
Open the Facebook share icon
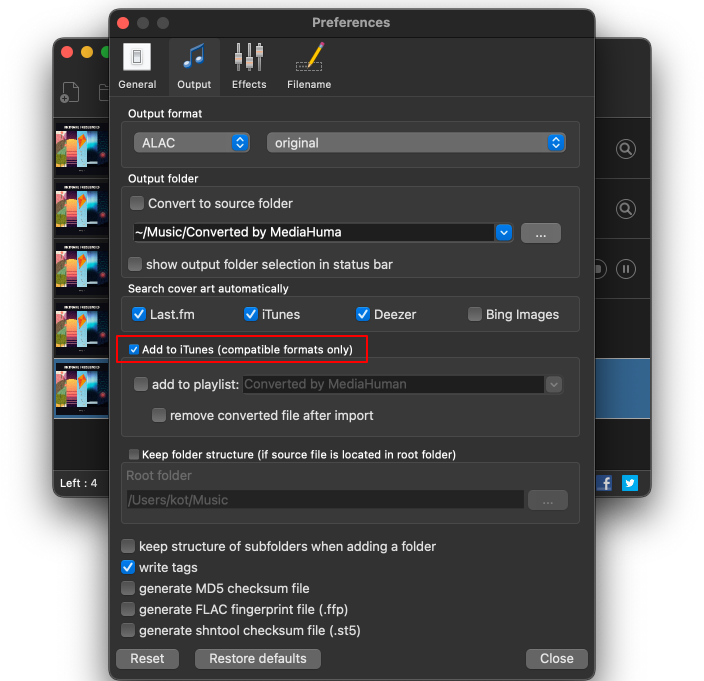(604, 483)
